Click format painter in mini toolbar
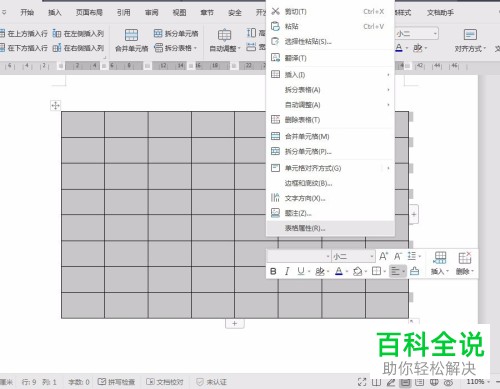 pos(414,271)
